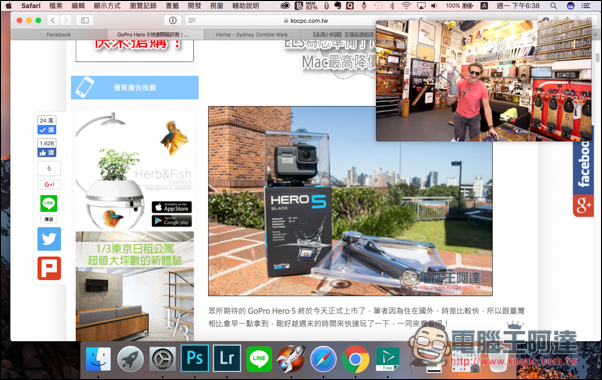Open the volume control in menu bar
Viewport: 602px width, 380px height.
(434, 5)
